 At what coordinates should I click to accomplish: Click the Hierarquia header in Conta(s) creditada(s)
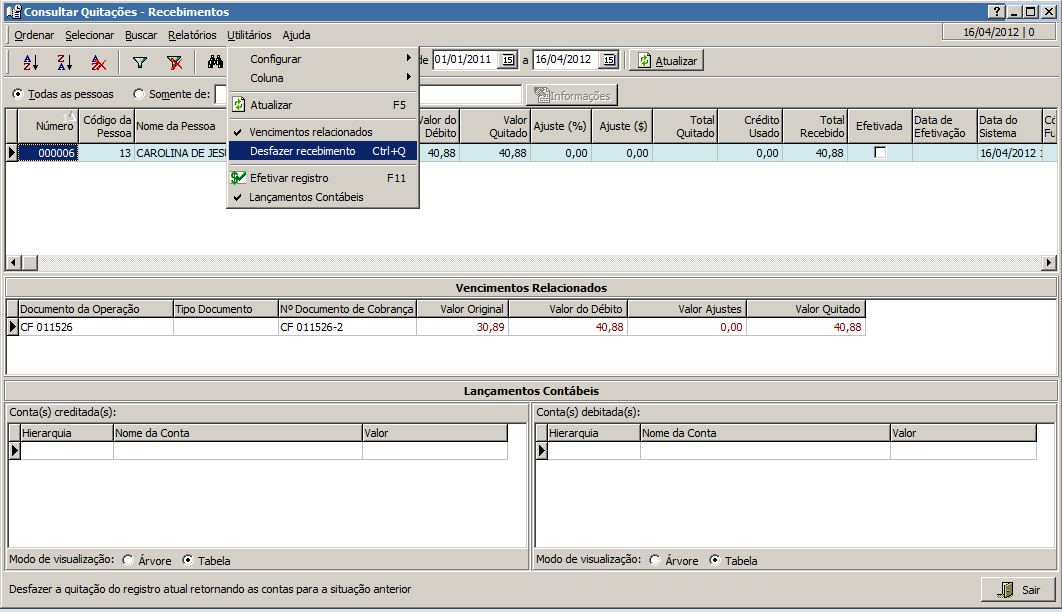coord(66,433)
